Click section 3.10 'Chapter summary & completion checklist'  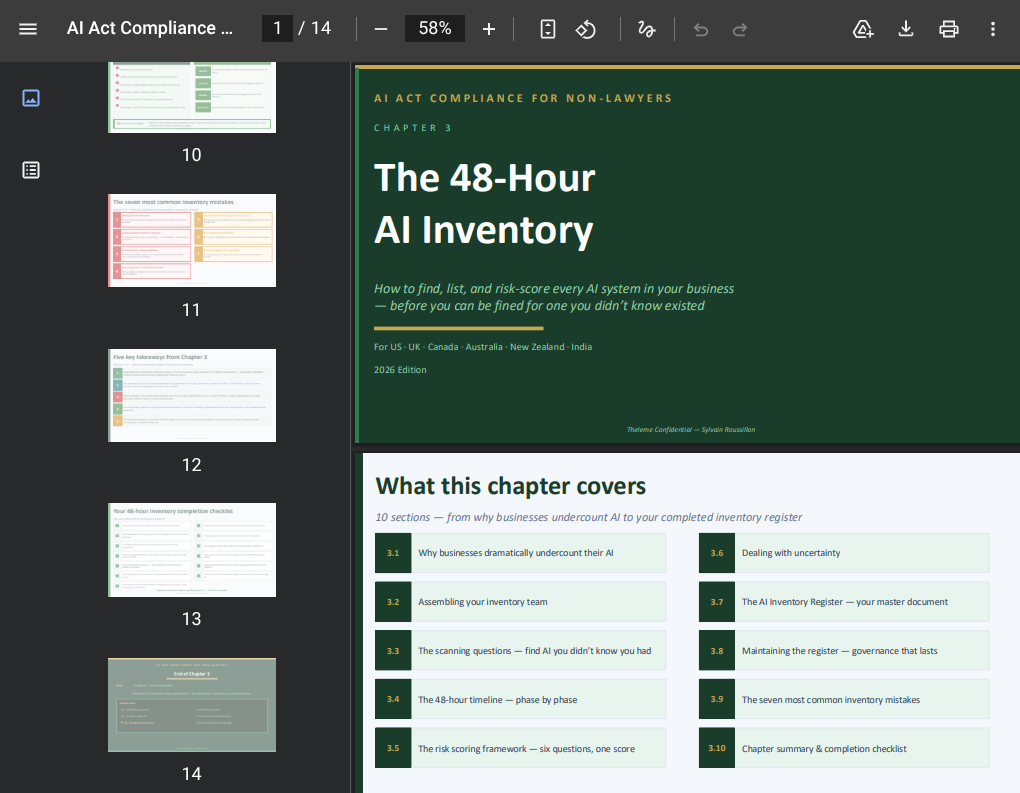tap(844, 748)
